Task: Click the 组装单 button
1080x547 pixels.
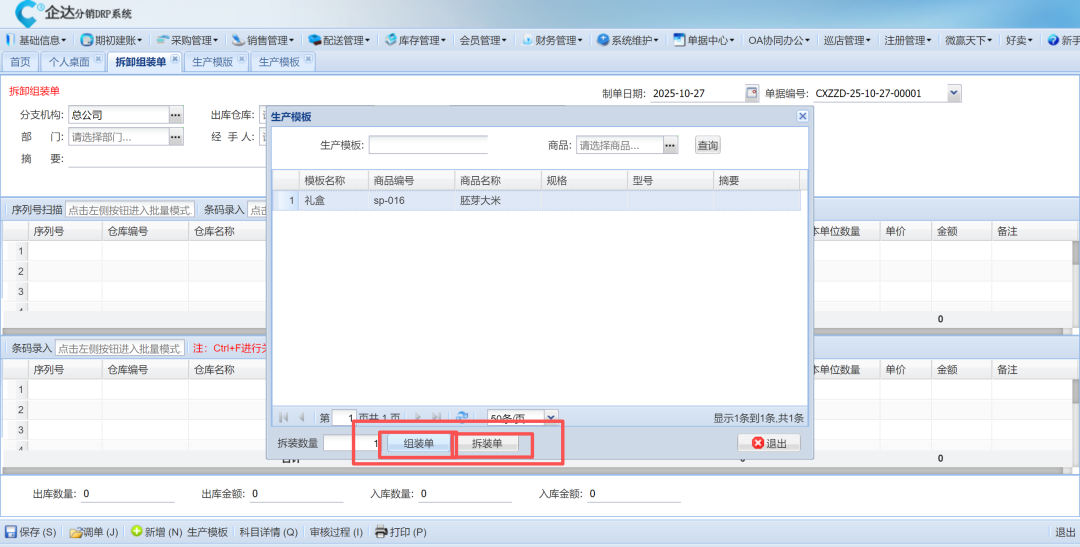Action: (419, 444)
